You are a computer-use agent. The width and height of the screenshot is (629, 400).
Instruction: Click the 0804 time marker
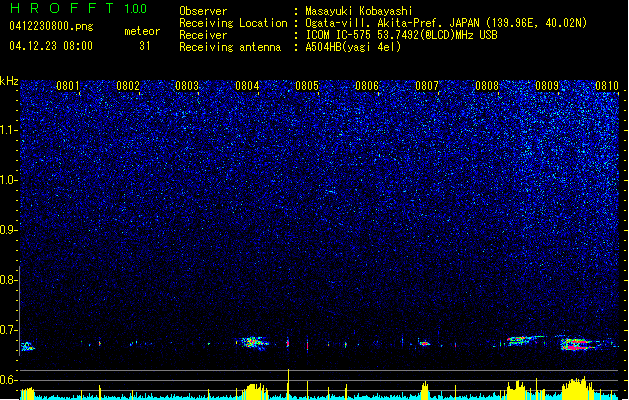point(247,86)
